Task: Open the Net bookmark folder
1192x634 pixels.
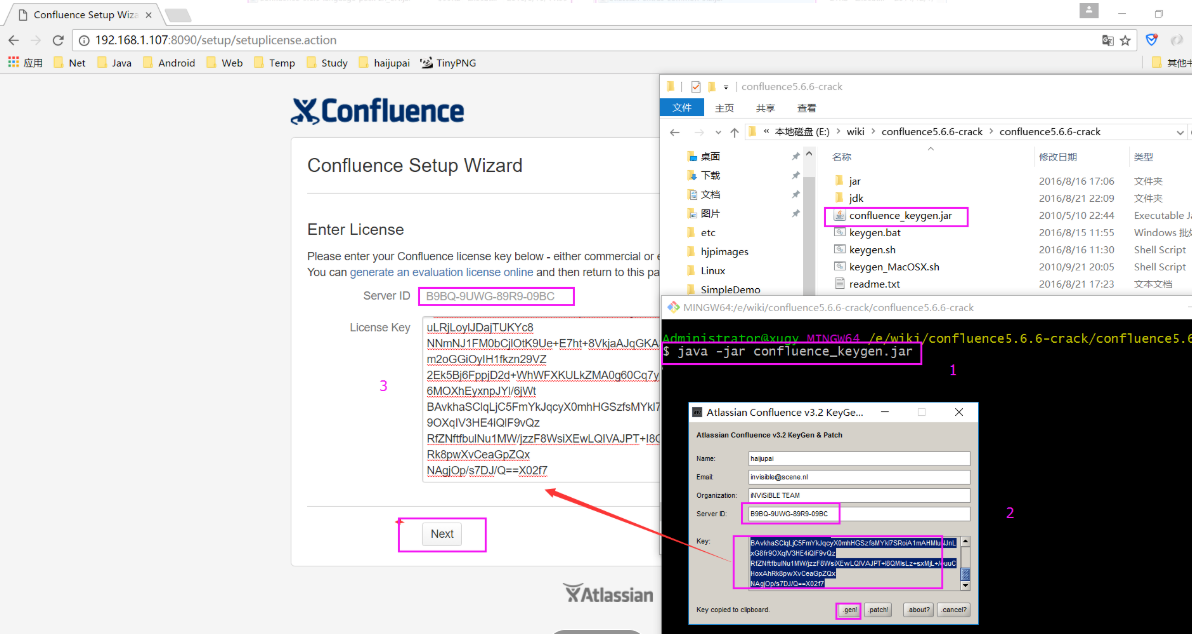Action: 69,63
